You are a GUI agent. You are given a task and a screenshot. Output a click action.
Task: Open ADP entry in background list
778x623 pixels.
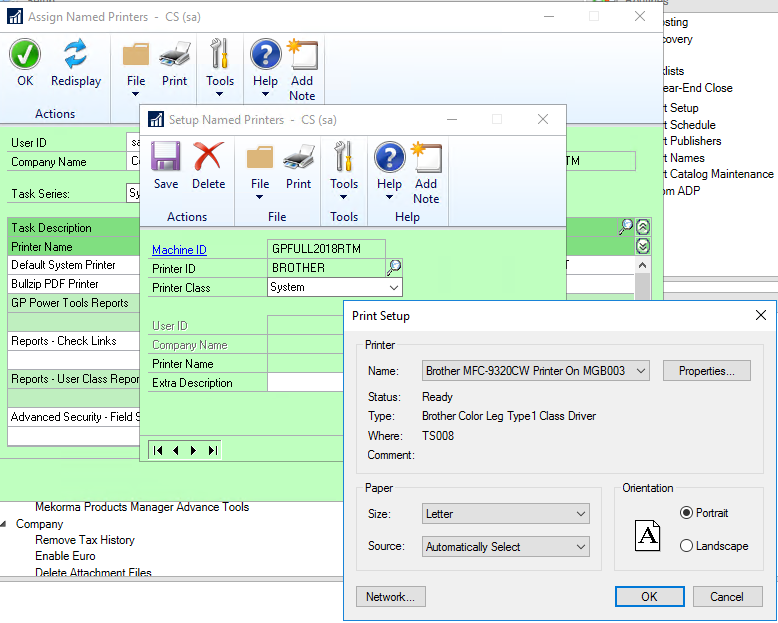click(682, 191)
